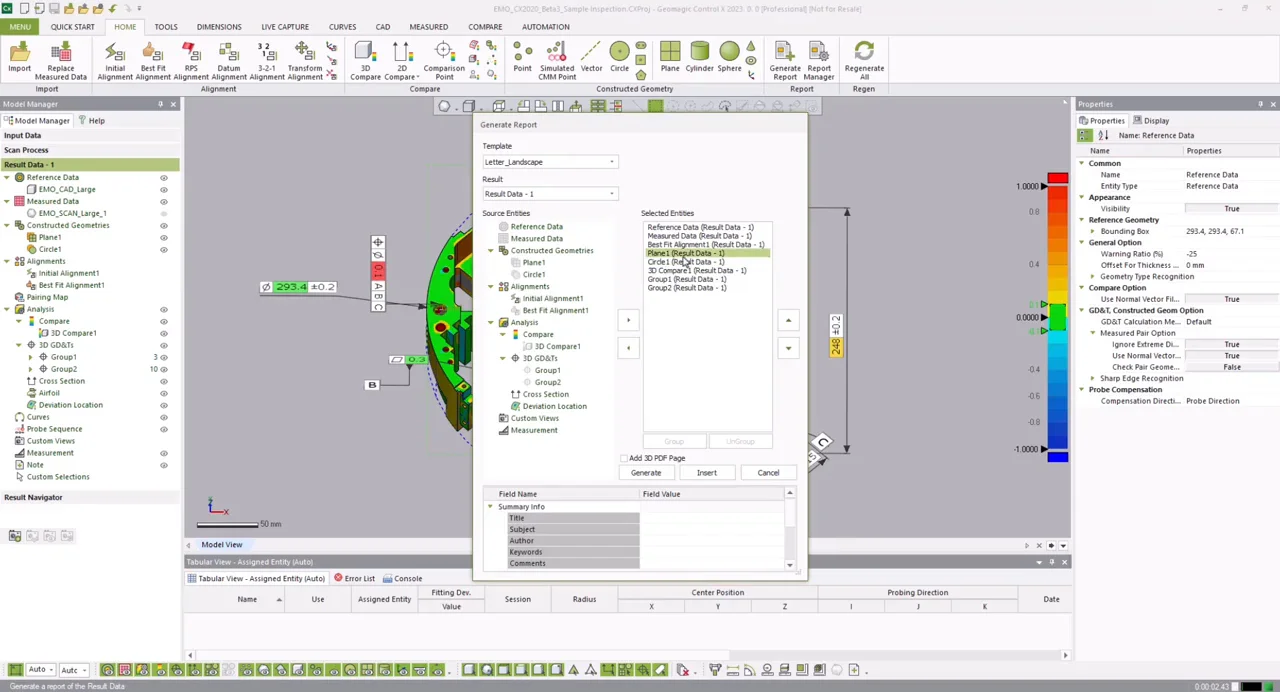Remove entity from selected entities arrow
The height and width of the screenshot is (692, 1280).
pyautogui.click(x=628, y=348)
